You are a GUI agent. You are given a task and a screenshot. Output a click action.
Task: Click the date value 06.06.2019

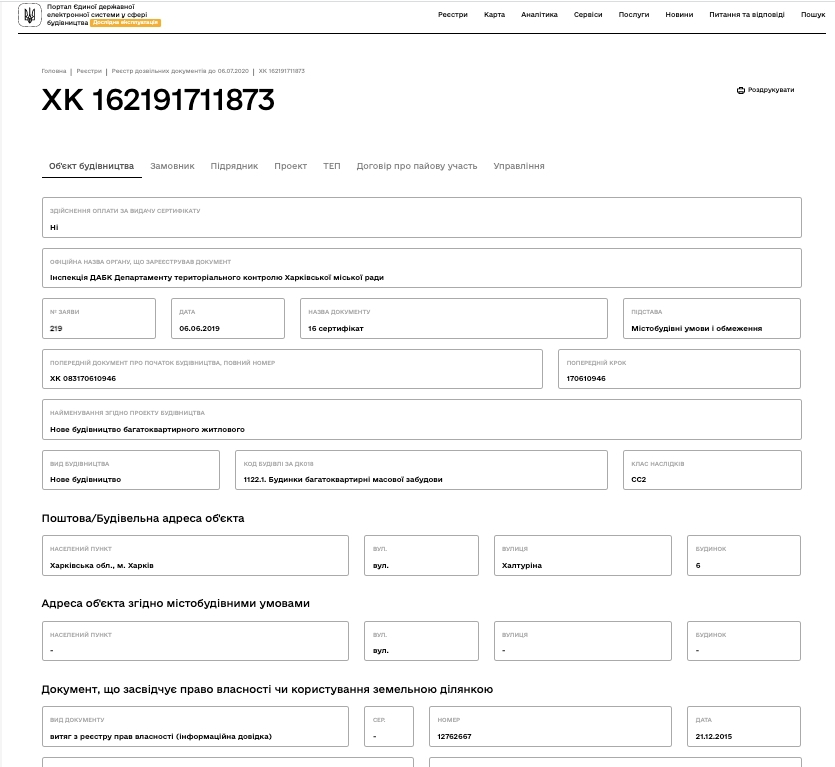[199, 329]
